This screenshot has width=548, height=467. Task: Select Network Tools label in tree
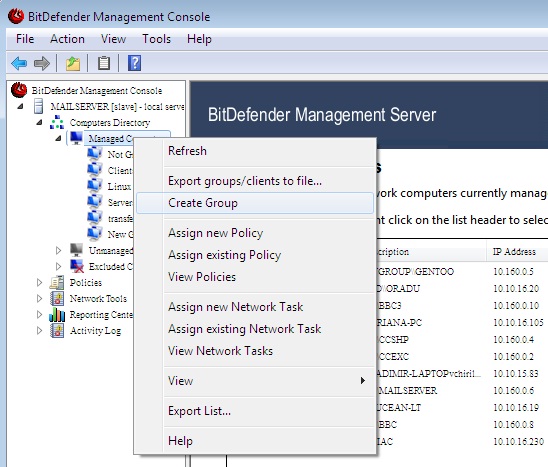click(98, 298)
